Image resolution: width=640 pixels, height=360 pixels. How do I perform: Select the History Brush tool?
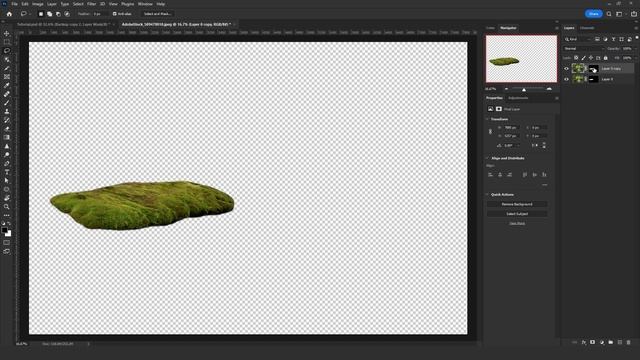click(7, 120)
